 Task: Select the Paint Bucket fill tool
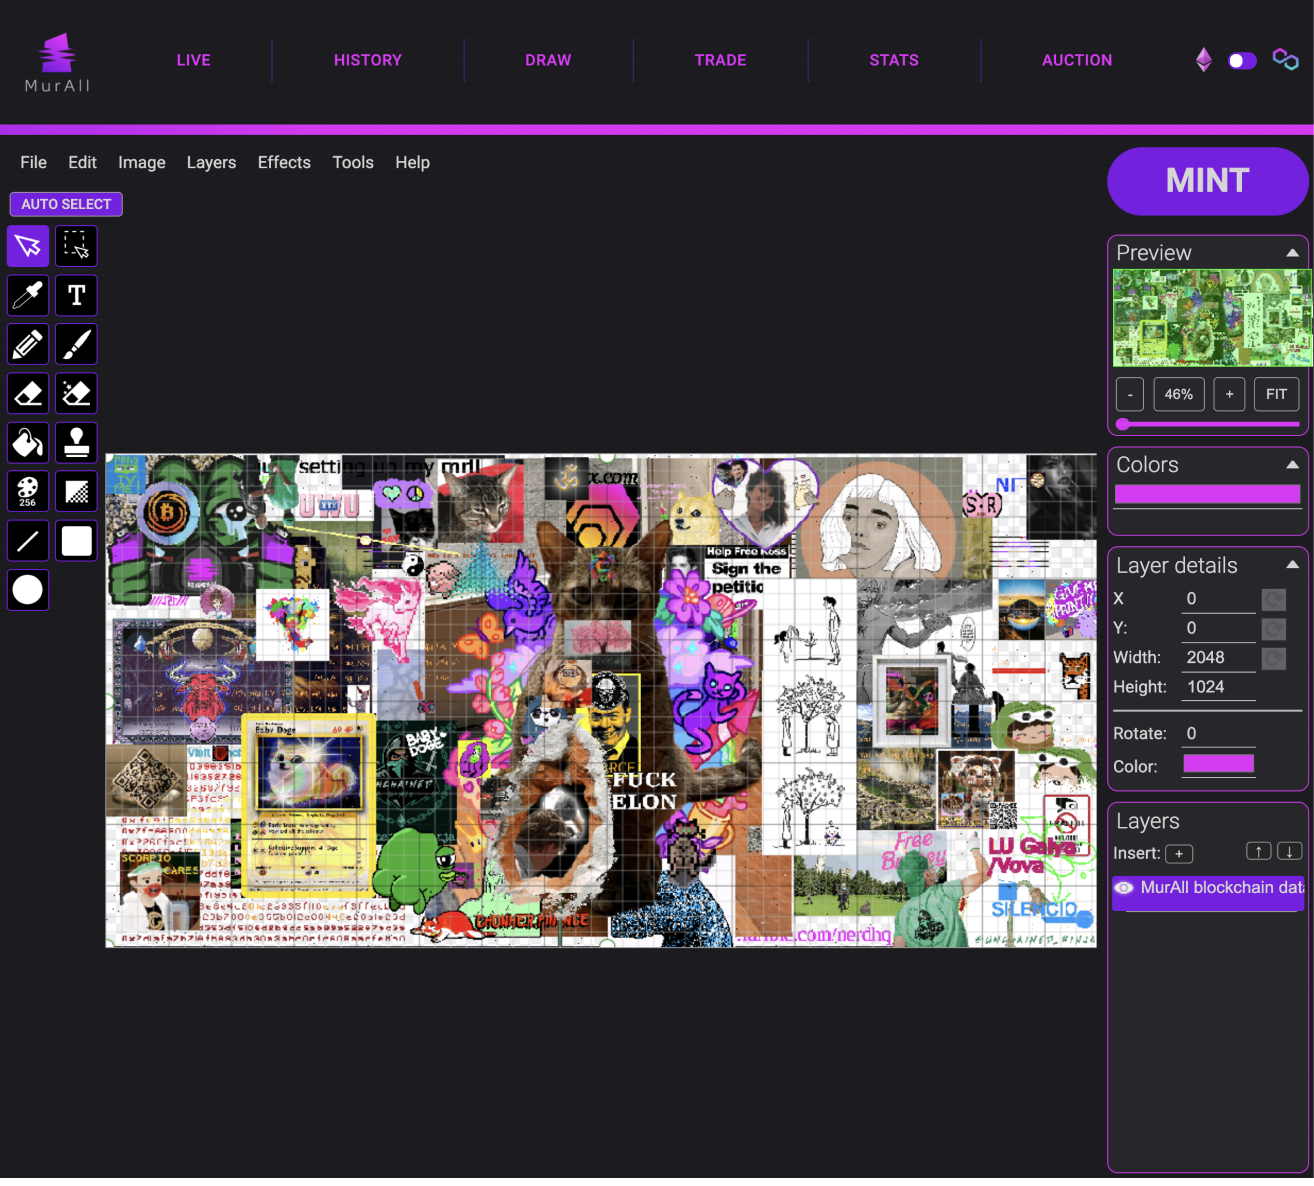point(28,442)
